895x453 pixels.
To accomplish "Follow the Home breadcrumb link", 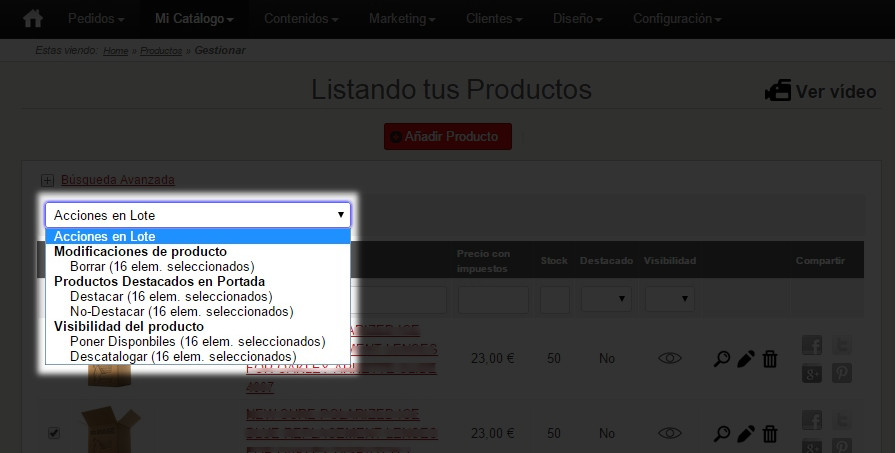I will pos(115,51).
